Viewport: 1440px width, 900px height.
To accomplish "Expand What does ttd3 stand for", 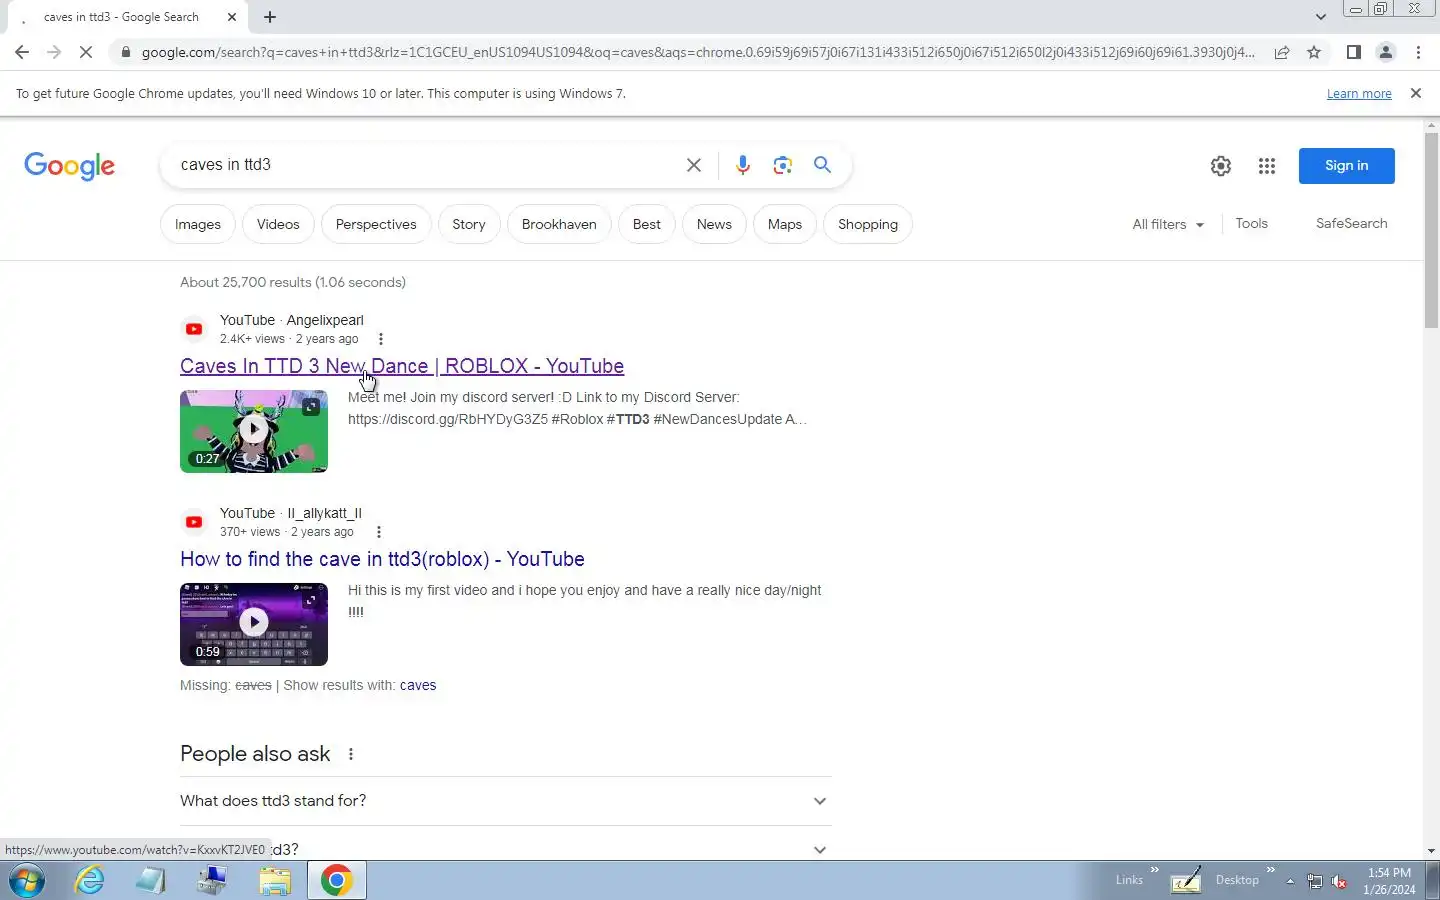I will coord(506,801).
